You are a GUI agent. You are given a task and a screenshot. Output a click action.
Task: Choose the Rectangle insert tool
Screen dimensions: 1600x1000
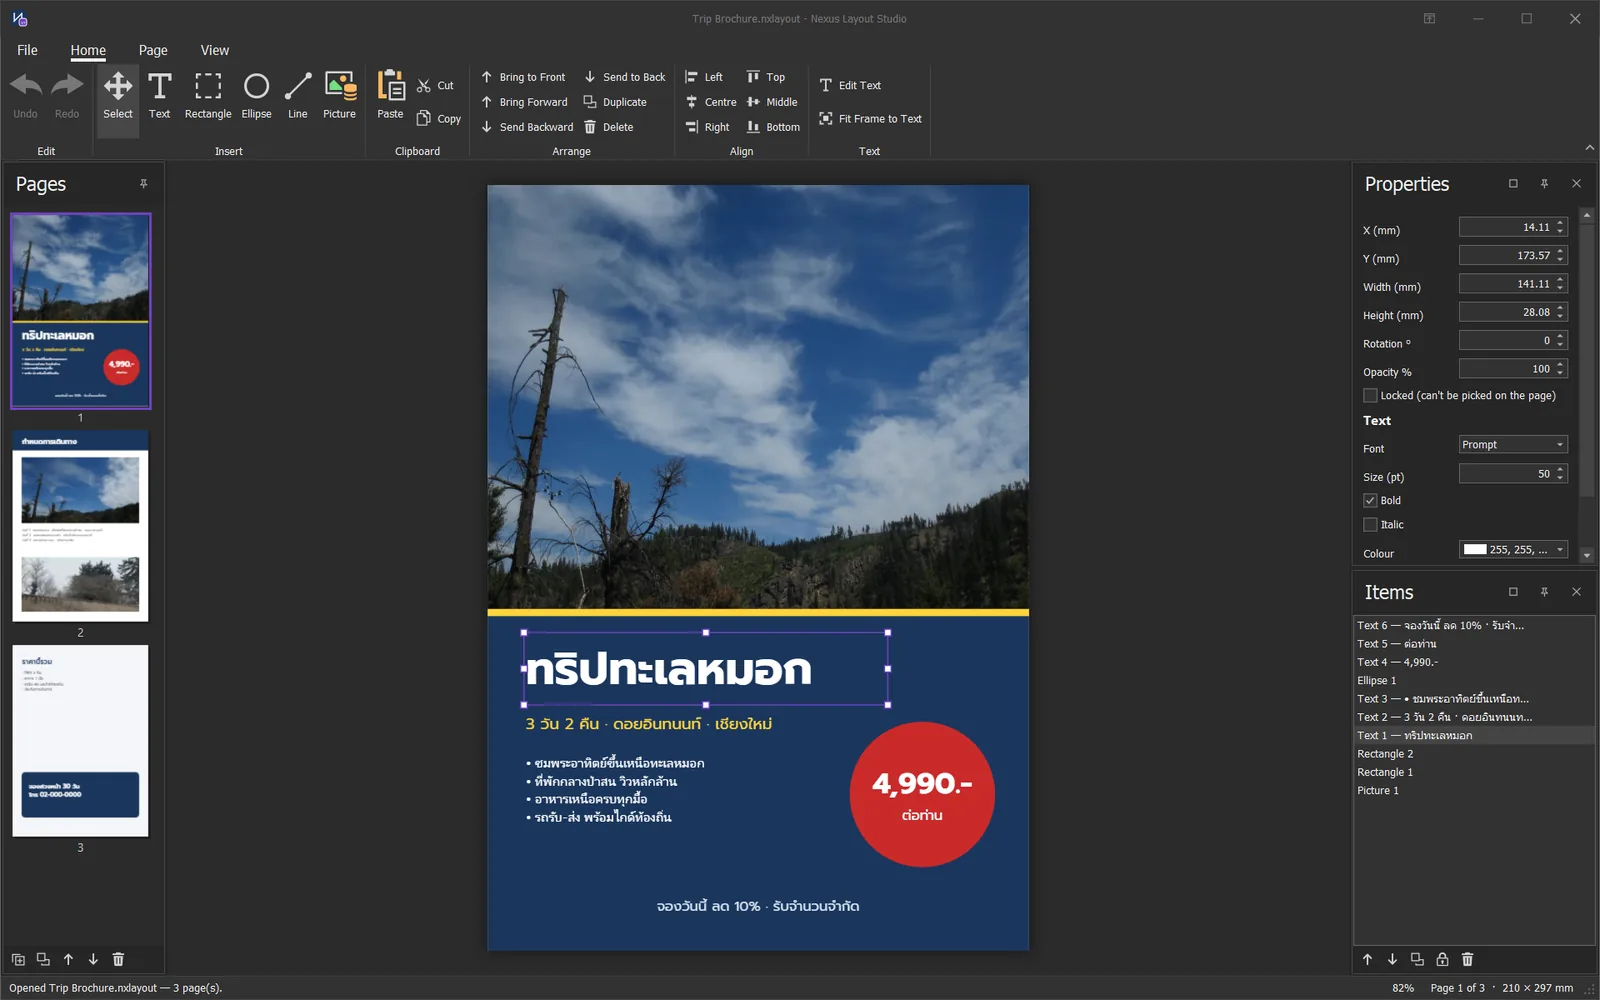[208, 96]
